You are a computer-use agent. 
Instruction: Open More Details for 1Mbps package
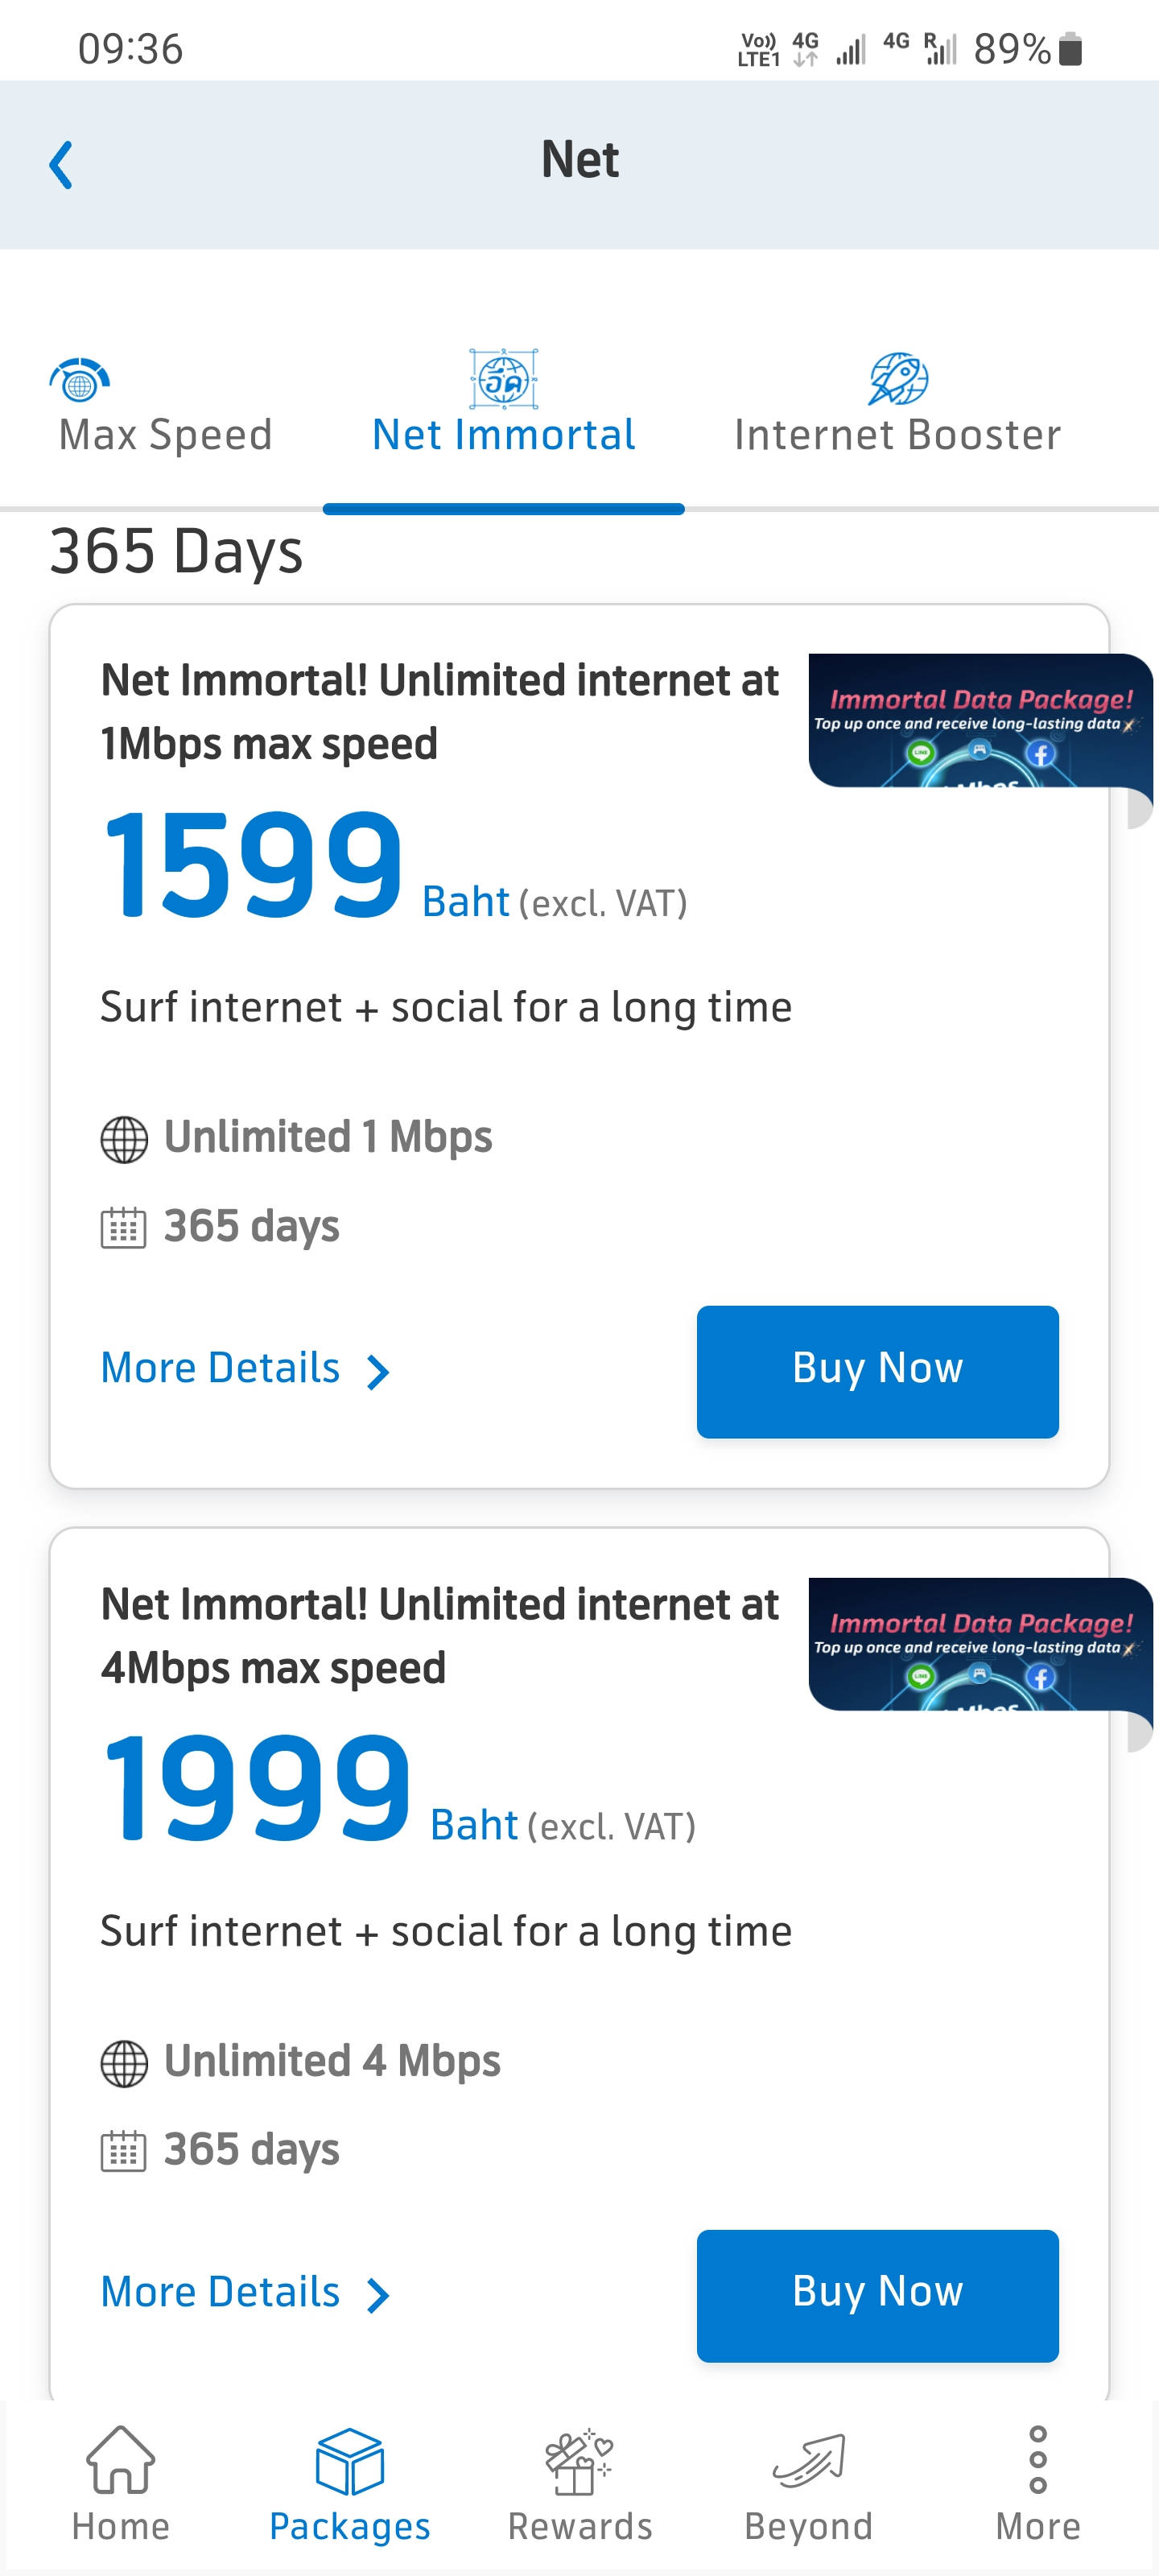coord(221,1368)
